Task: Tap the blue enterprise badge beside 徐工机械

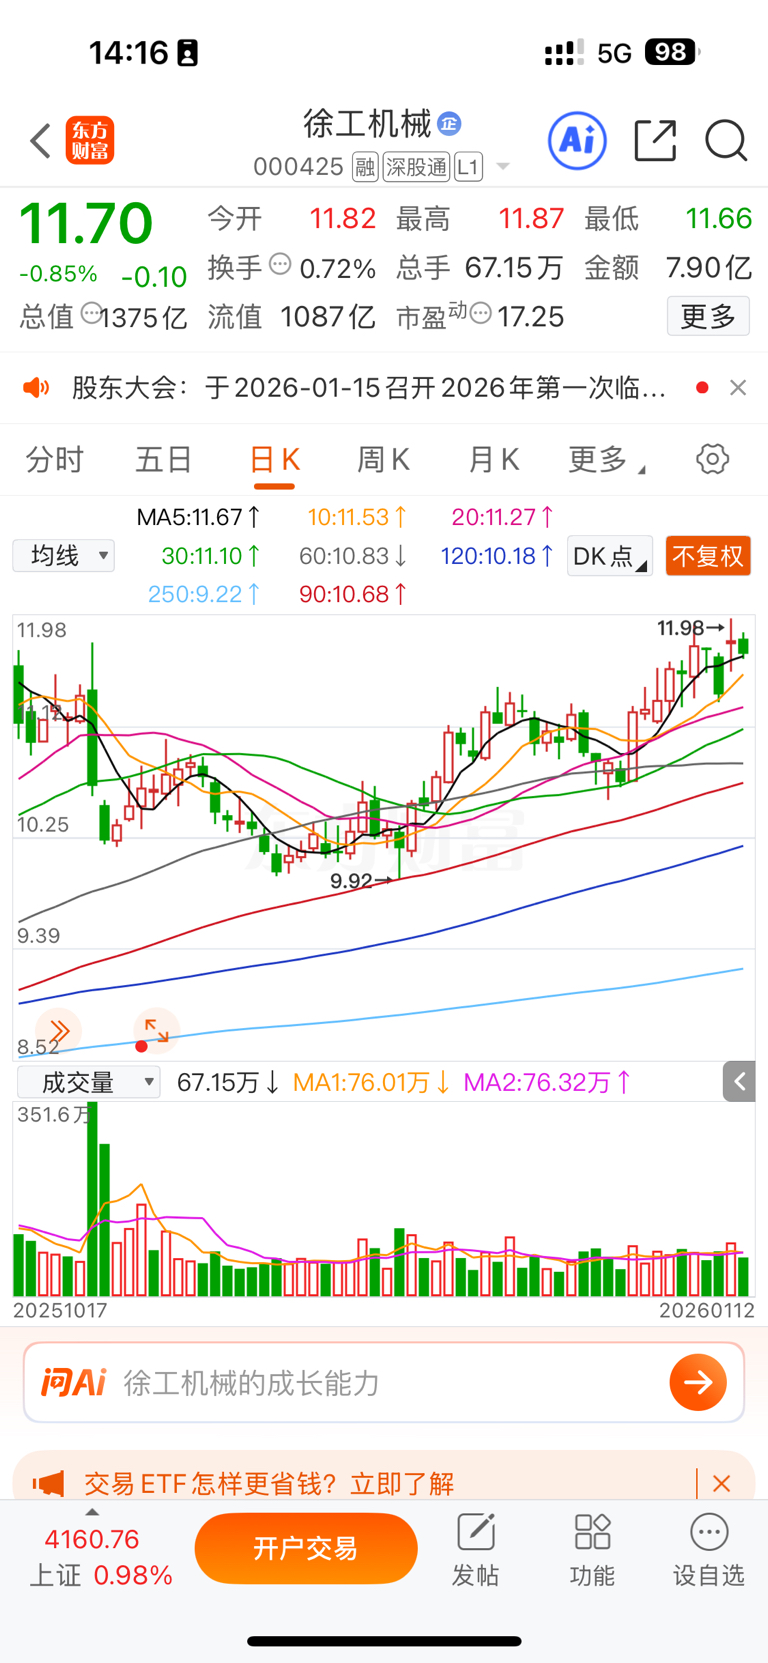Action: tap(449, 124)
